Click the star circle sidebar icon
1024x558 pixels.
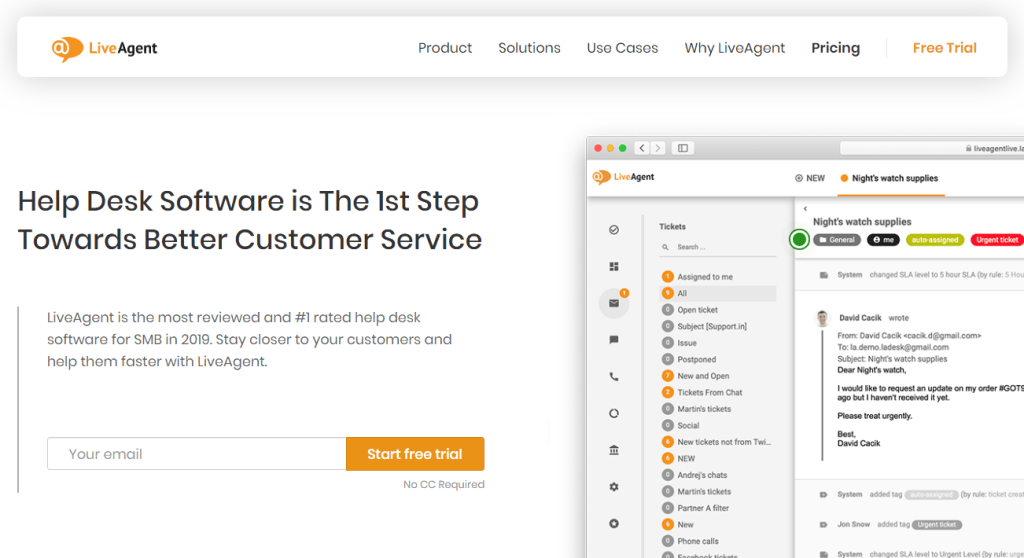pyautogui.click(x=614, y=523)
